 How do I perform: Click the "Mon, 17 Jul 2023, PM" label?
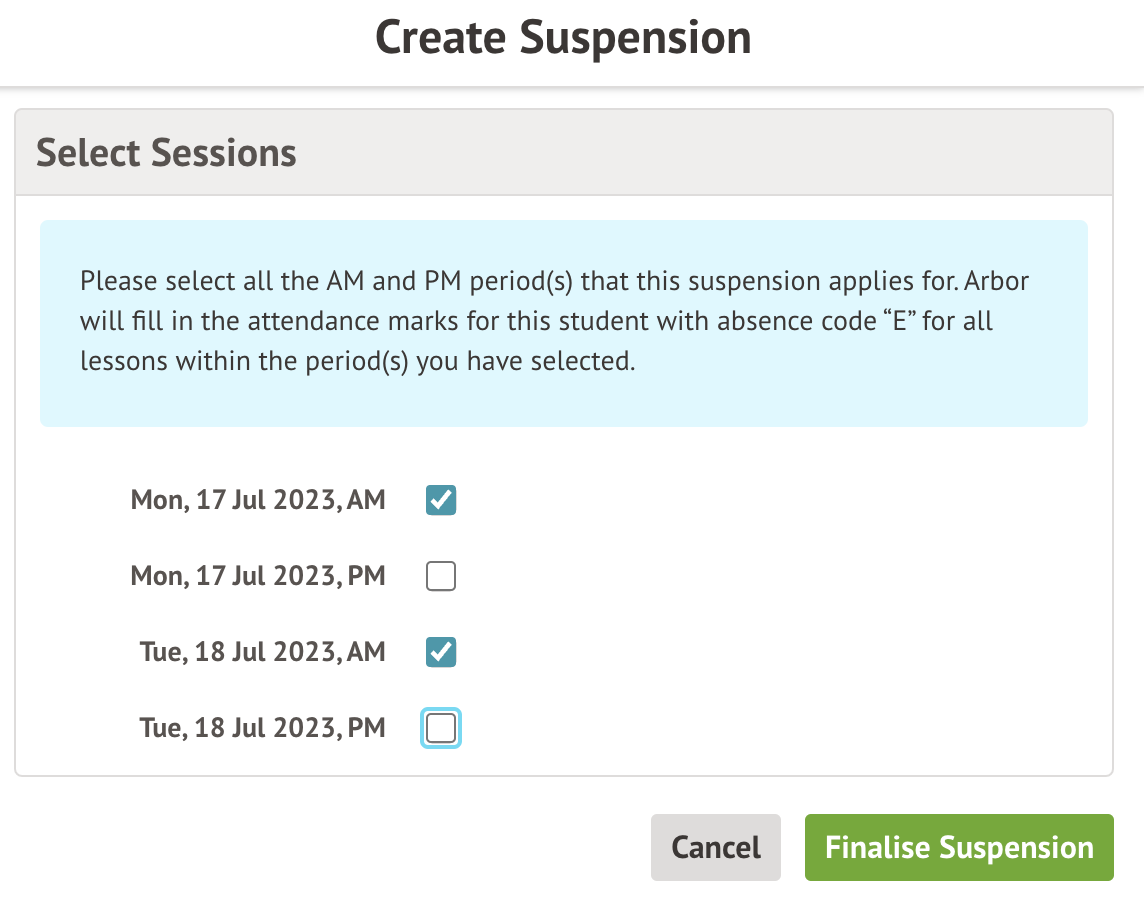tap(258, 576)
